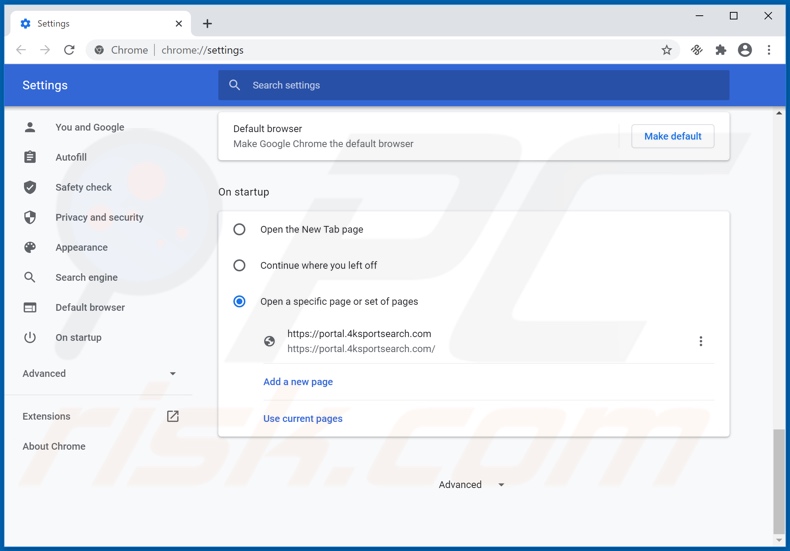Click the vertical scrollbar thumb
The width and height of the screenshot is (790, 551).
[x=779, y=482]
